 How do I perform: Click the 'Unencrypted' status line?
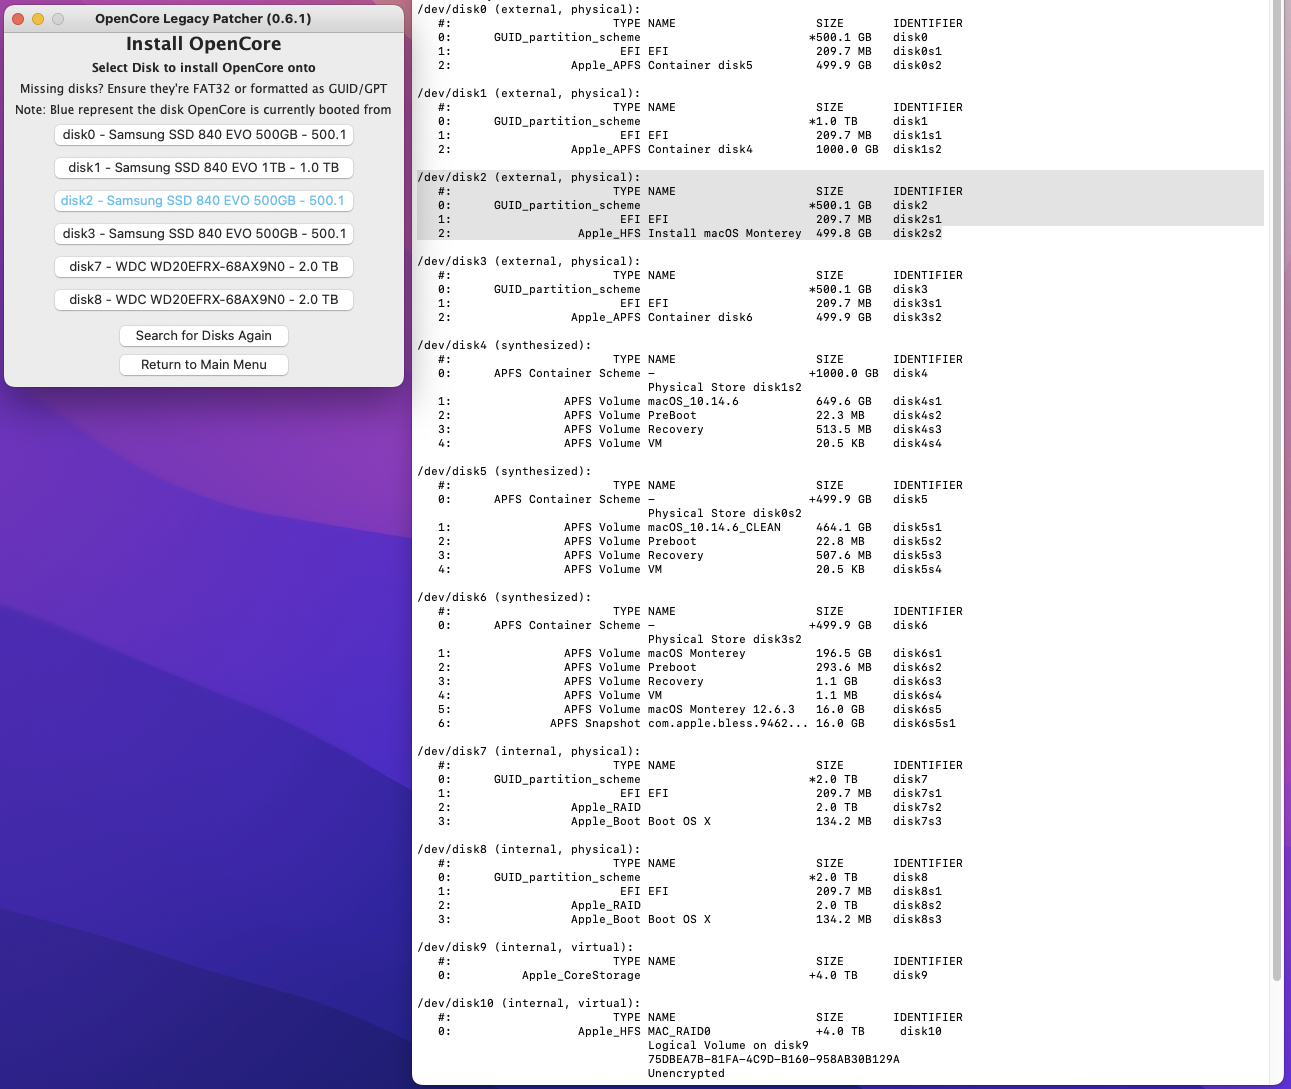(686, 1073)
